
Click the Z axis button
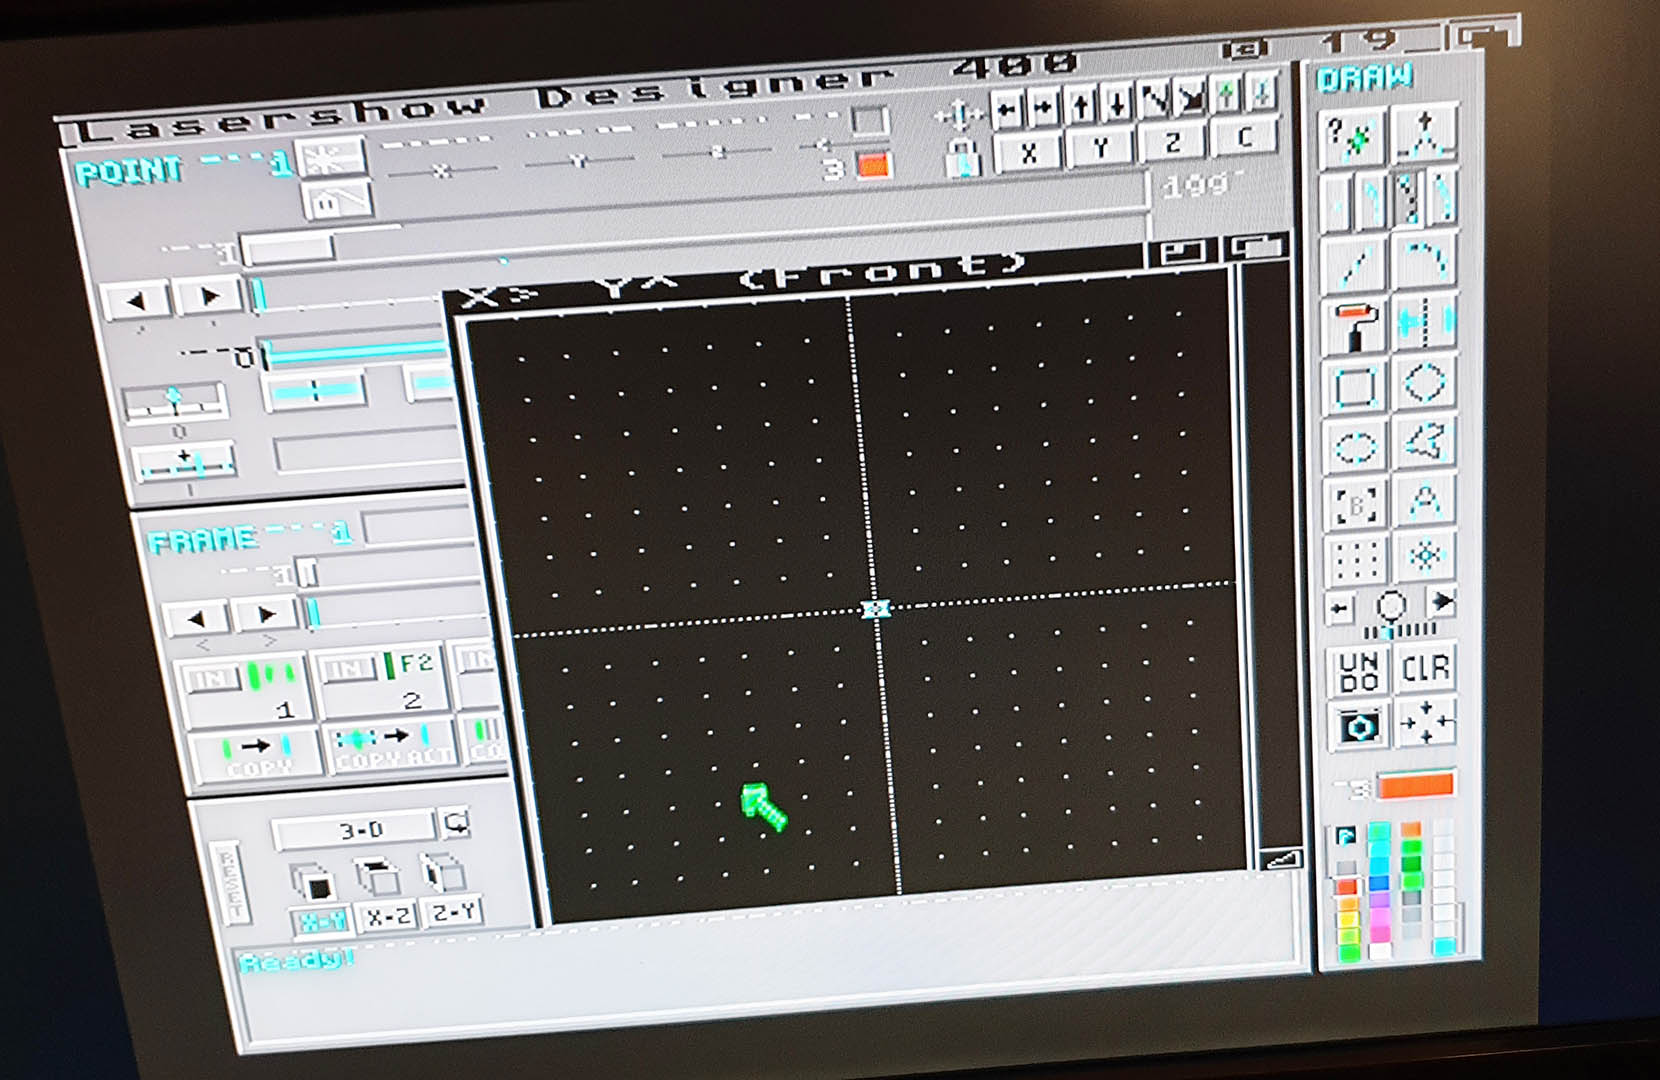(1172, 143)
